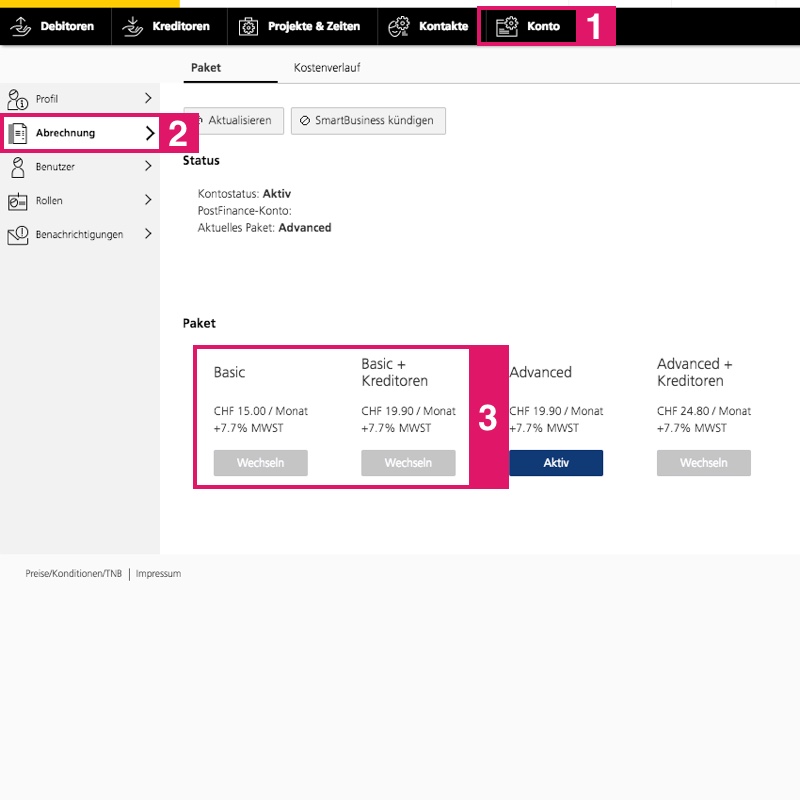Click the Rollen ID card icon
The image size is (800, 800).
(17, 201)
